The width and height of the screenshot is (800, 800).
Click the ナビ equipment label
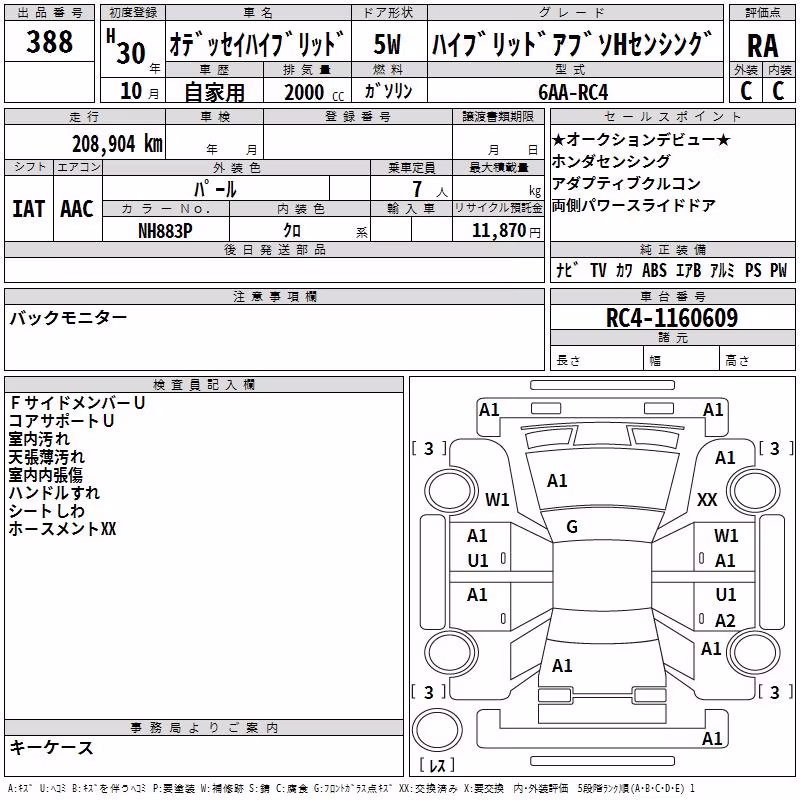[567, 269]
